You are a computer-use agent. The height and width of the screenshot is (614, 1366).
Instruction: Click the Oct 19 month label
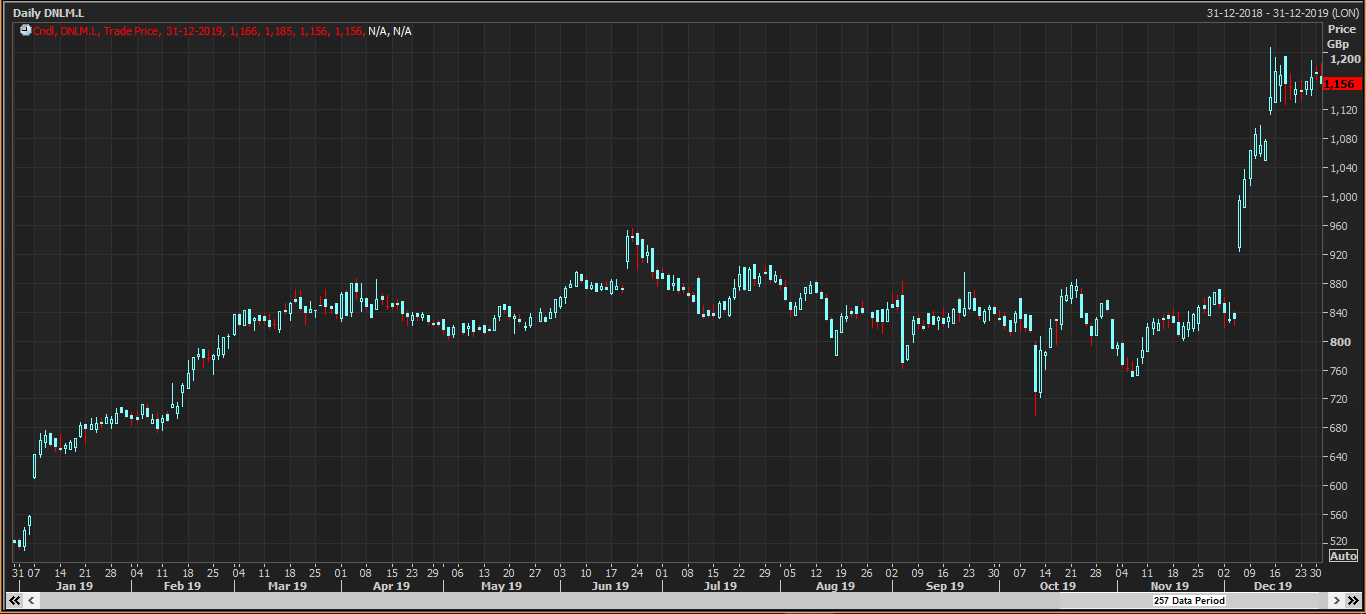pyautogui.click(x=1057, y=586)
